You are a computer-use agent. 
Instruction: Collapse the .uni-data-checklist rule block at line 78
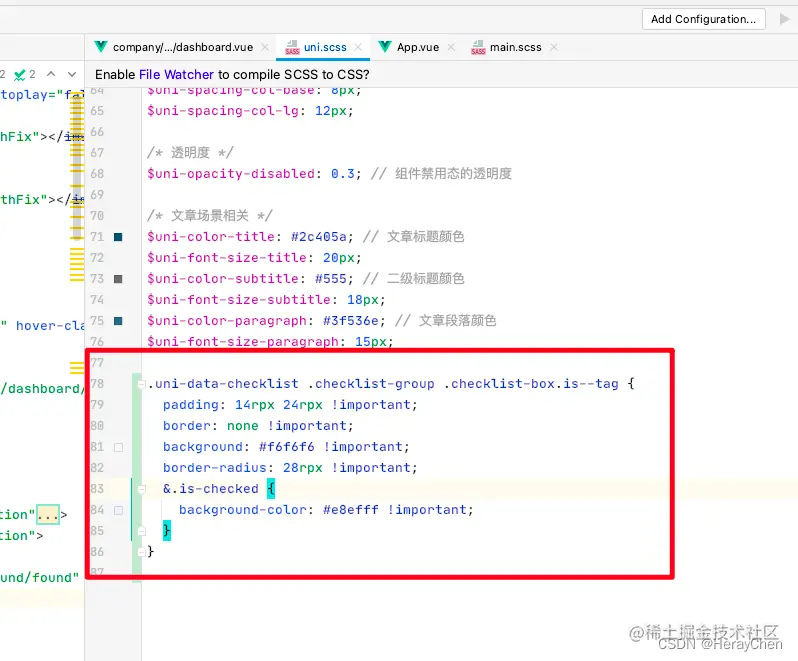click(141, 385)
